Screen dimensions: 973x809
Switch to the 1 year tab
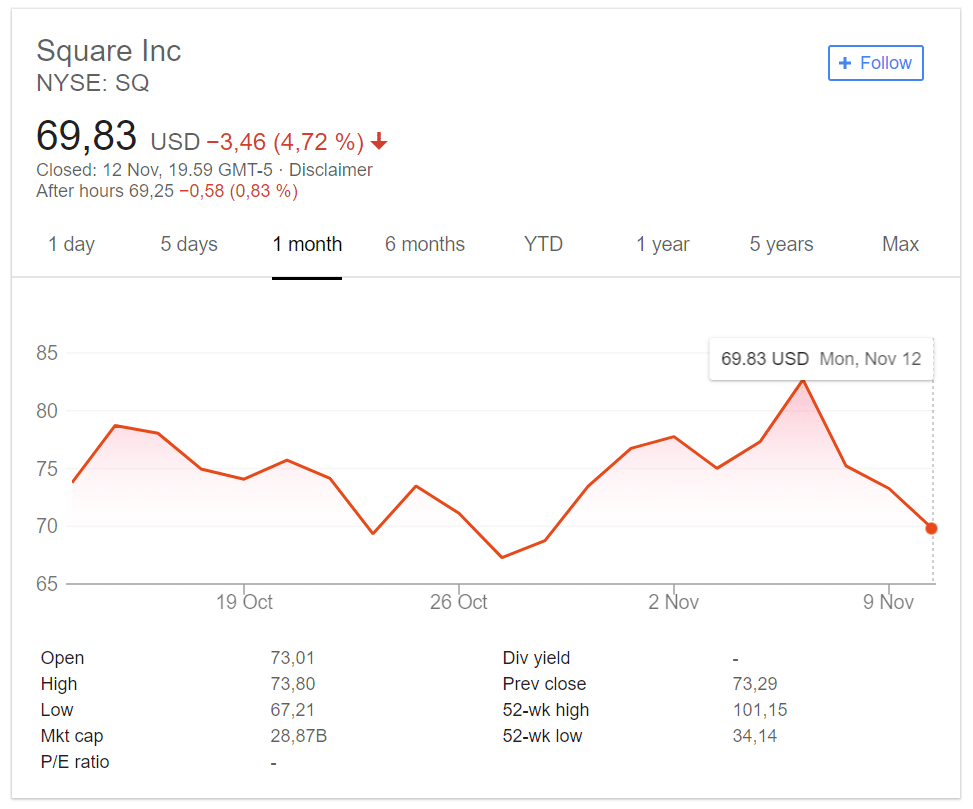[x=663, y=244]
